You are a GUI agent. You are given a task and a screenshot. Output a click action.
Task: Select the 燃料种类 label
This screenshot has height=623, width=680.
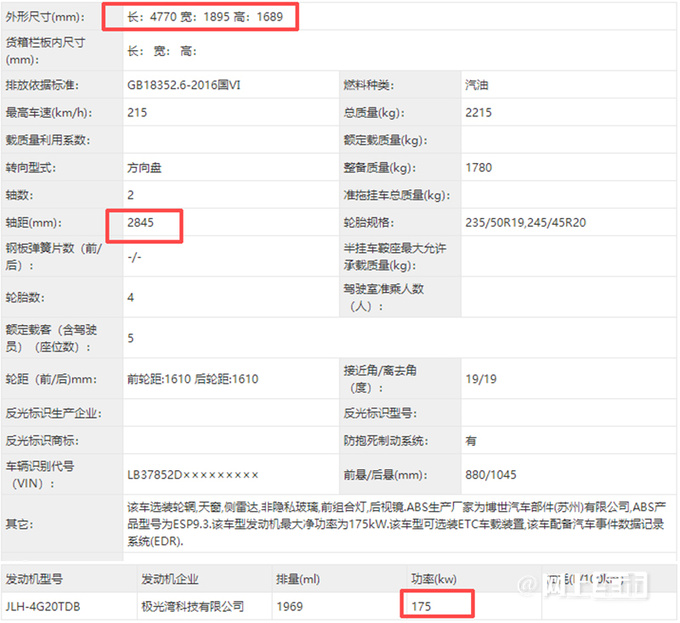pyautogui.click(x=369, y=85)
